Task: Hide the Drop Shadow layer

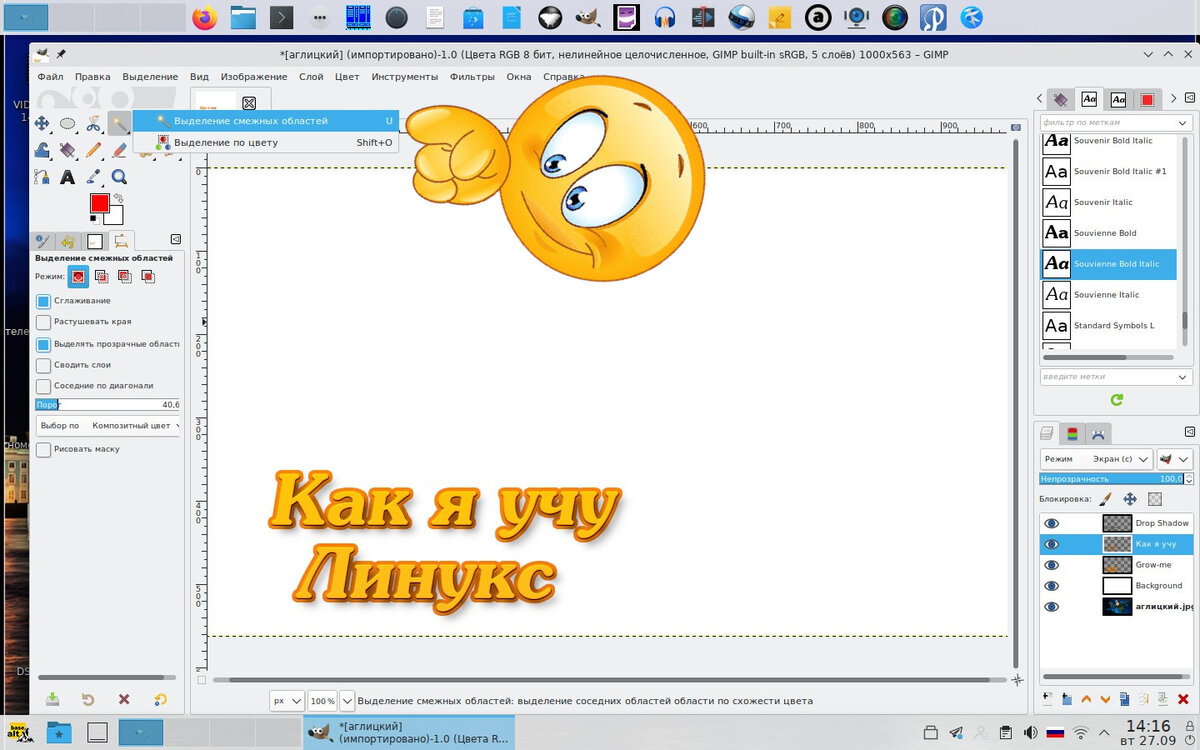Action: (1051, 523)
